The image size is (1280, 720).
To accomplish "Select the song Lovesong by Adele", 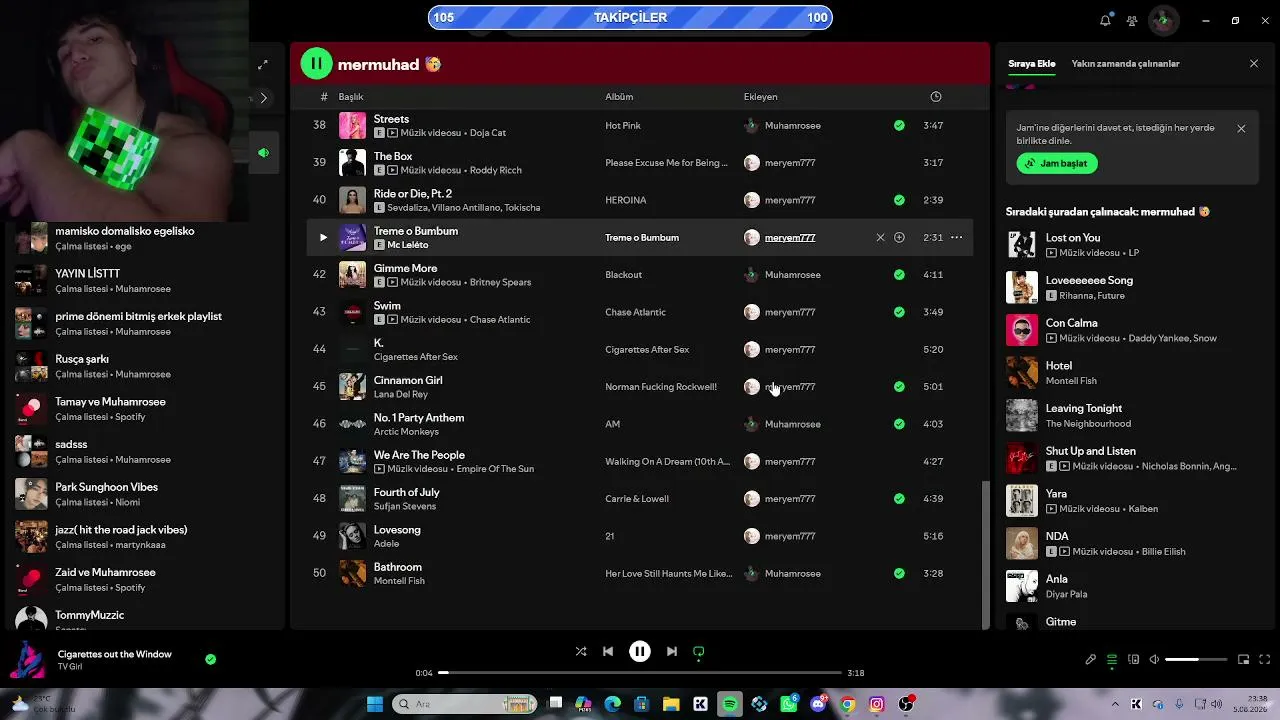I will (x=397, y=530).
